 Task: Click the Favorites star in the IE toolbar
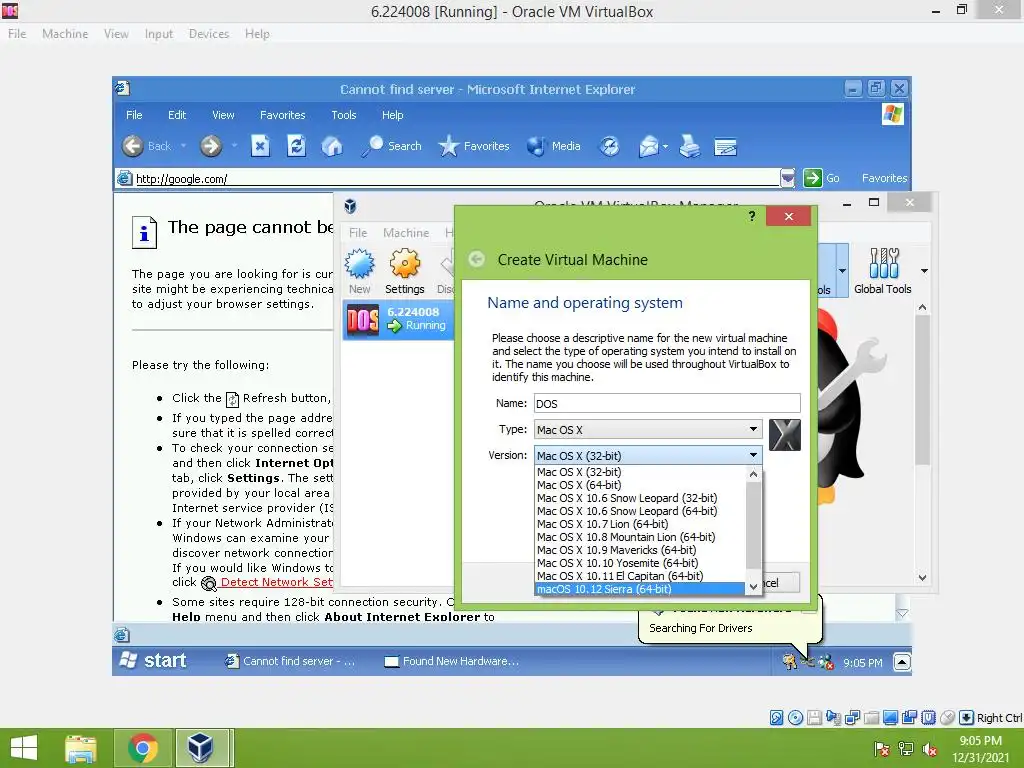pyautogui.click(x=449, y=146)
